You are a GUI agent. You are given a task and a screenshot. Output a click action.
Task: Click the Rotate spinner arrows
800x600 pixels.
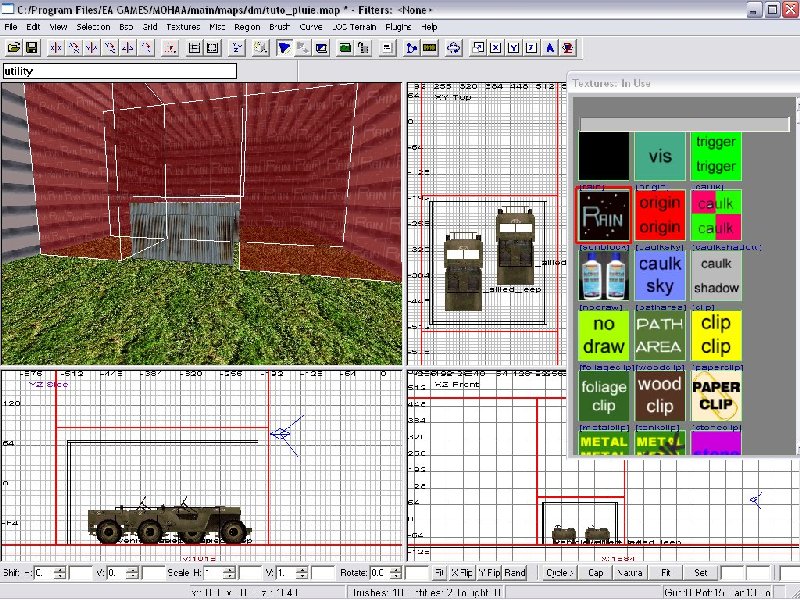pos(395,573)
